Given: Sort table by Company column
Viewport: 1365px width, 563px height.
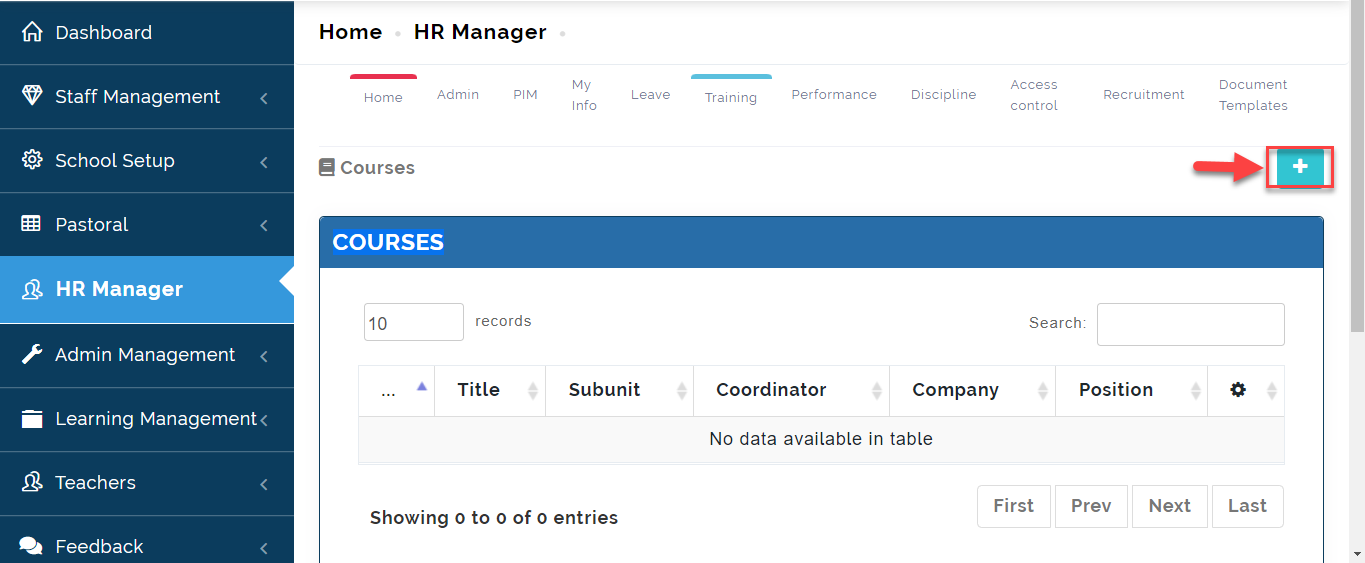Looking at the screenshot, I should [x=972, y=390].
